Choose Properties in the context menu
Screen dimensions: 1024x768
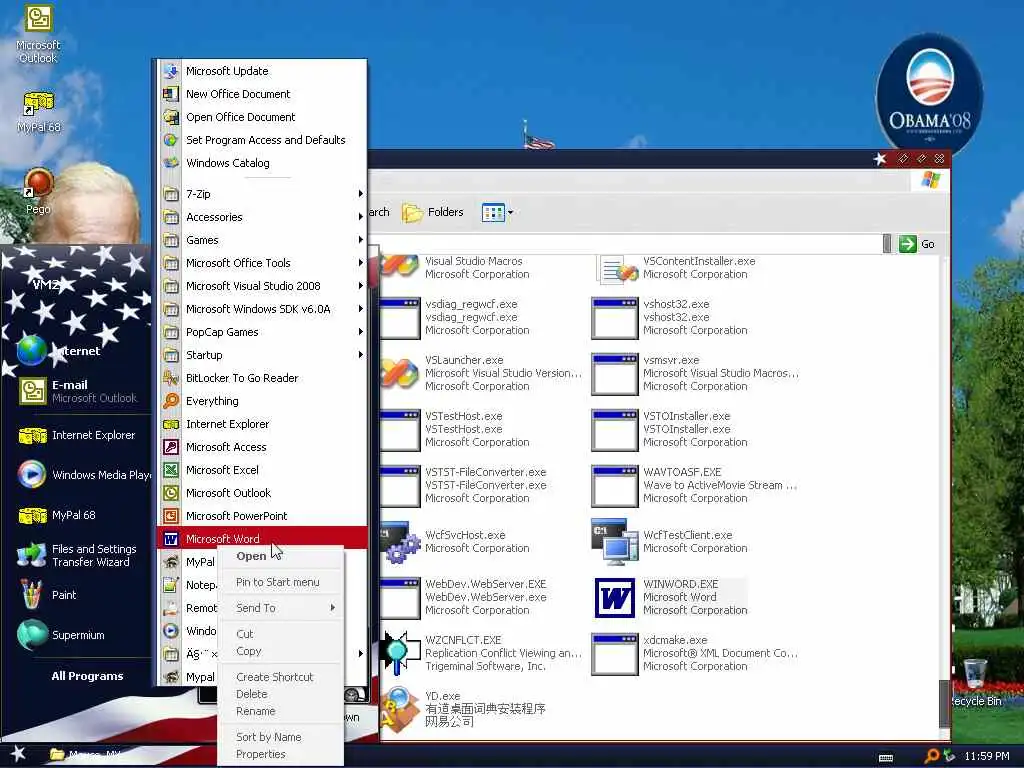[x=280, y=754]
